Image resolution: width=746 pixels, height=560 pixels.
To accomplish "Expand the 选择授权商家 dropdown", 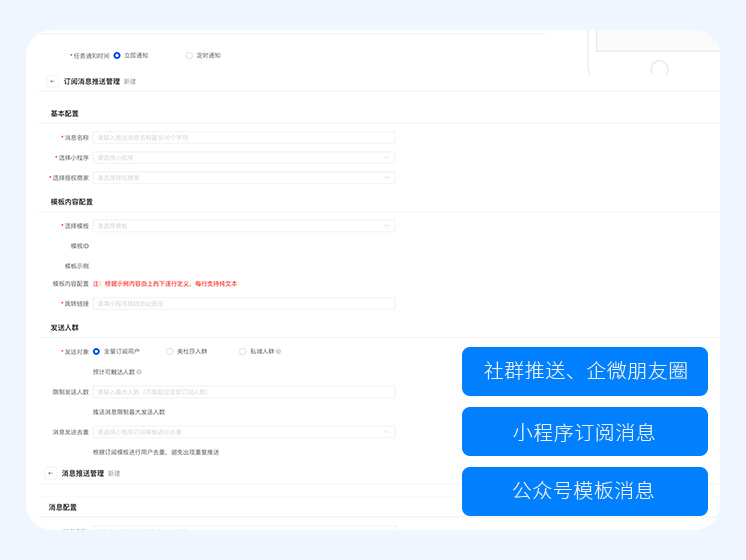I will pos(244,178).
